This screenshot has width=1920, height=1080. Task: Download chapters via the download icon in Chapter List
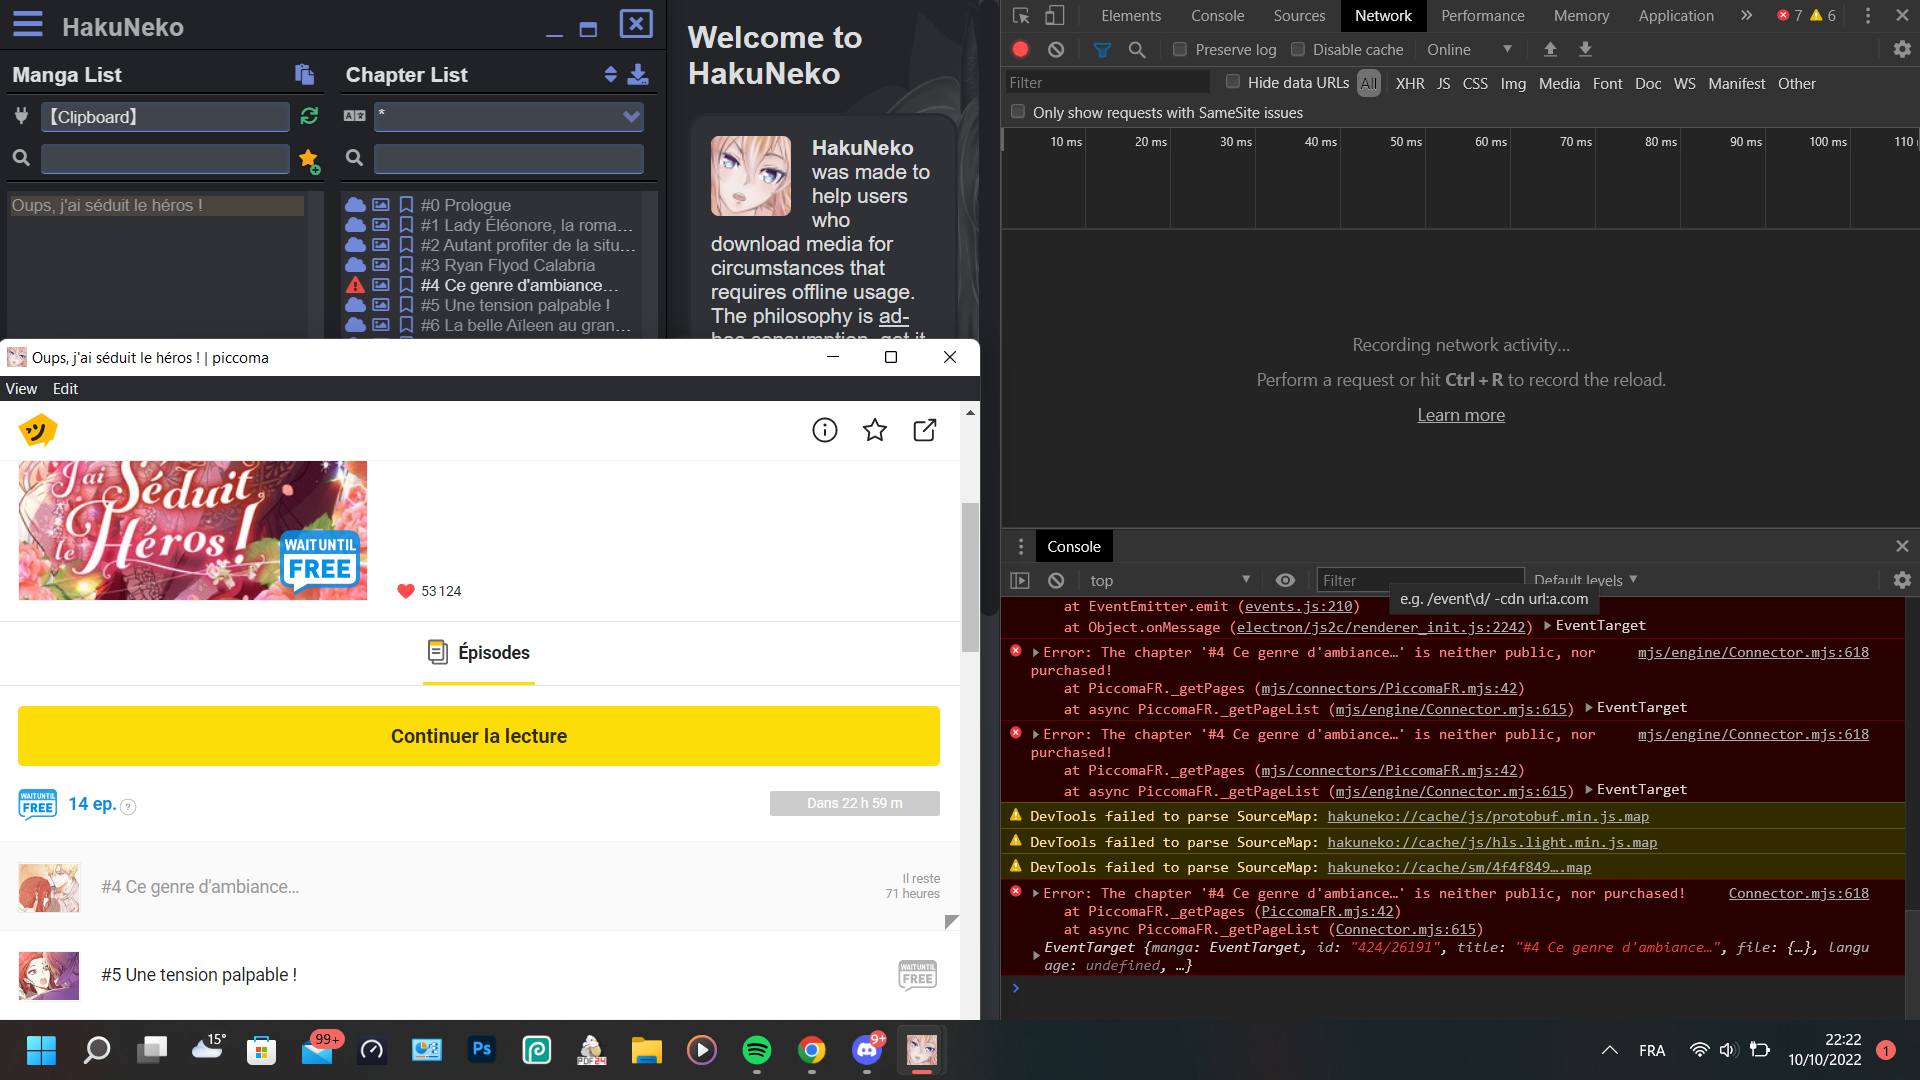(x=638, y=74)
